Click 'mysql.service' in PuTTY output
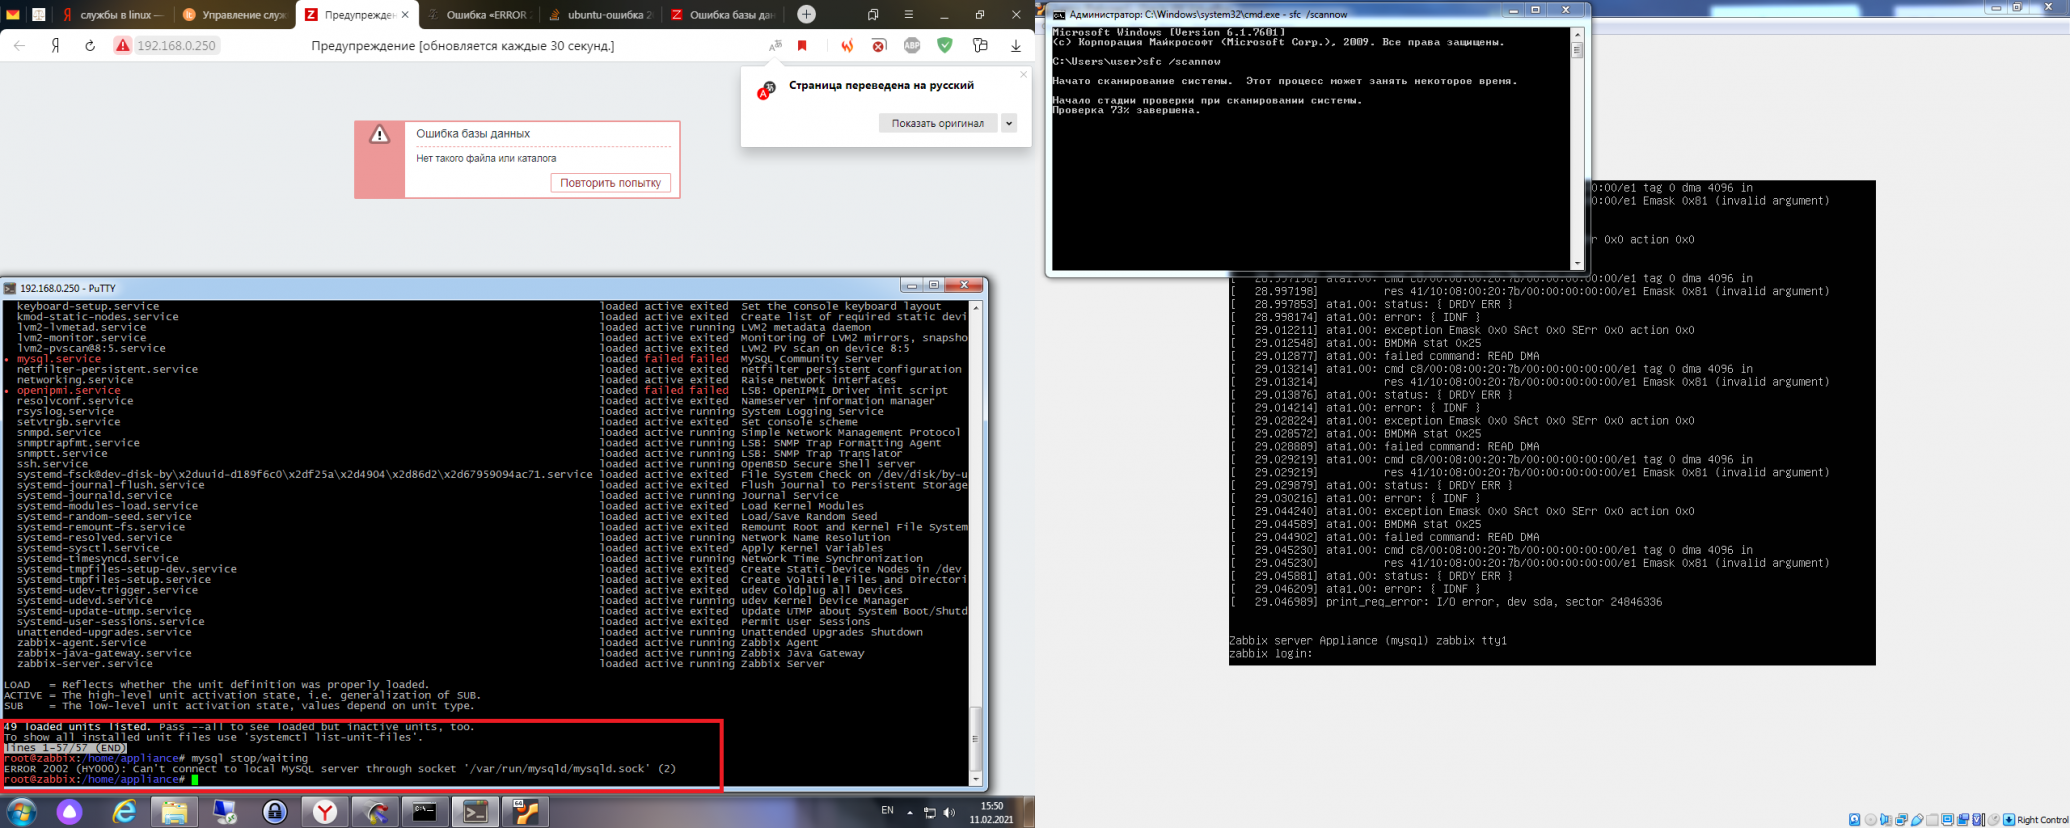 (59, 359)
